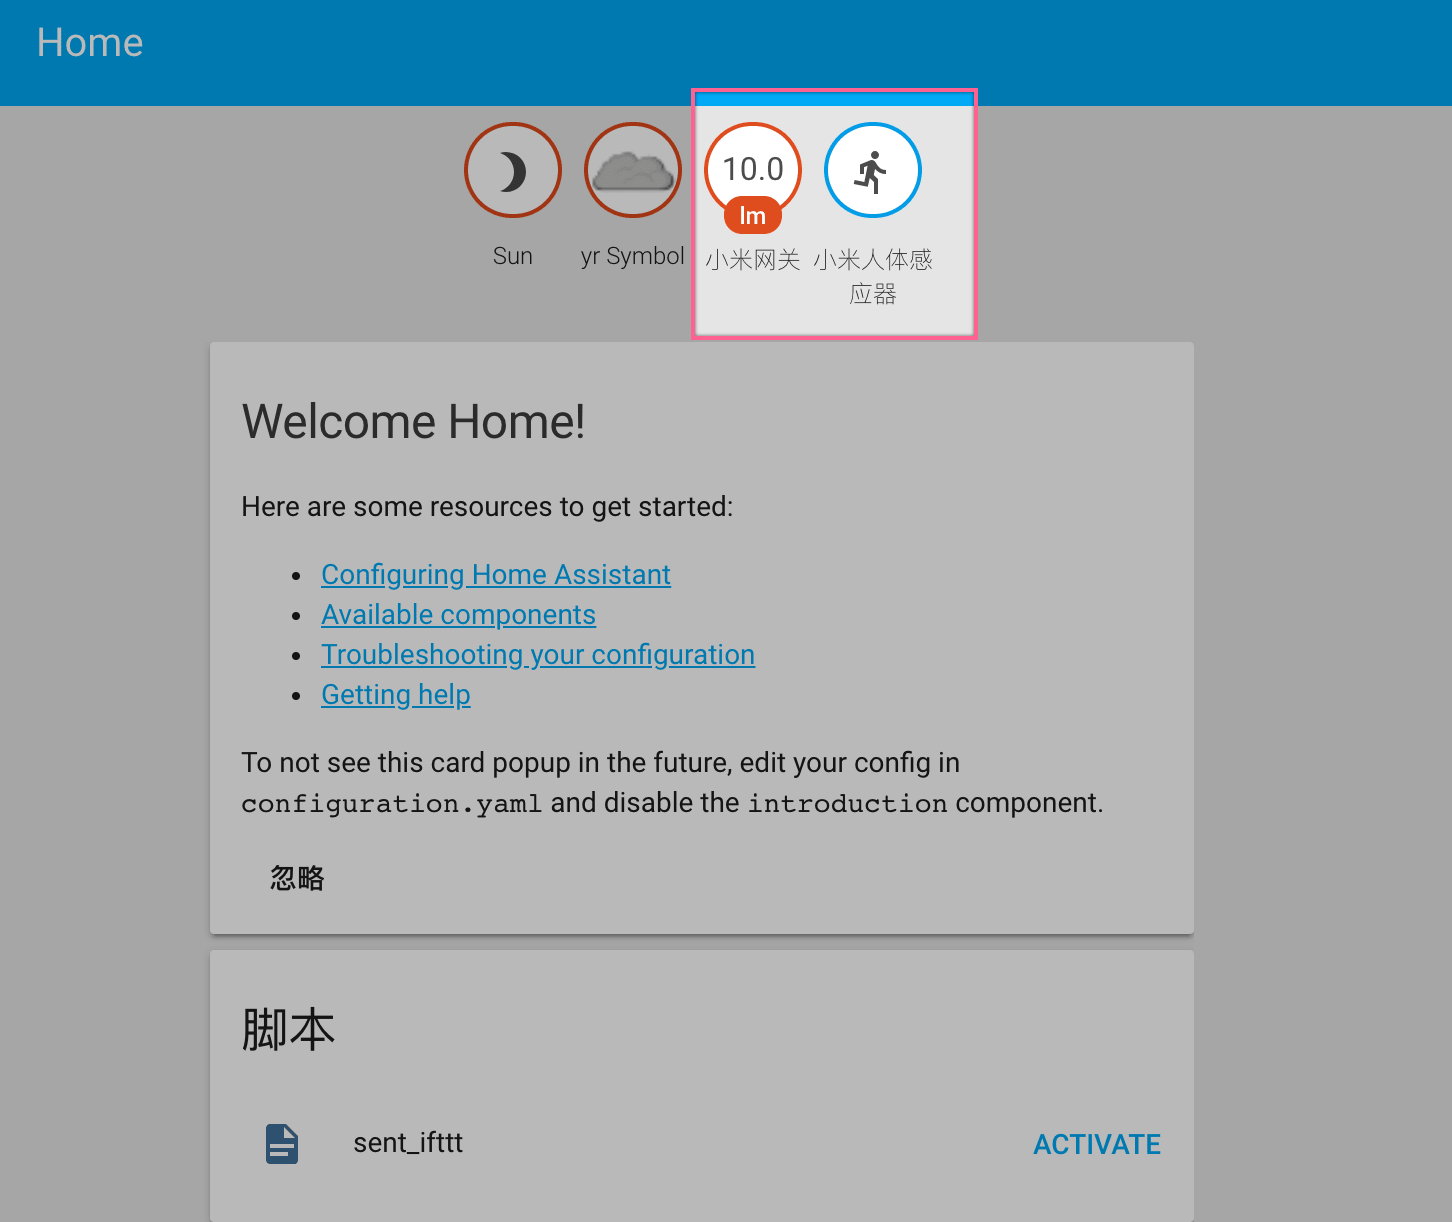The width and height of the screenshot is (1452, 1222).
Task: Open the Available components link
Action: point(458,615)
